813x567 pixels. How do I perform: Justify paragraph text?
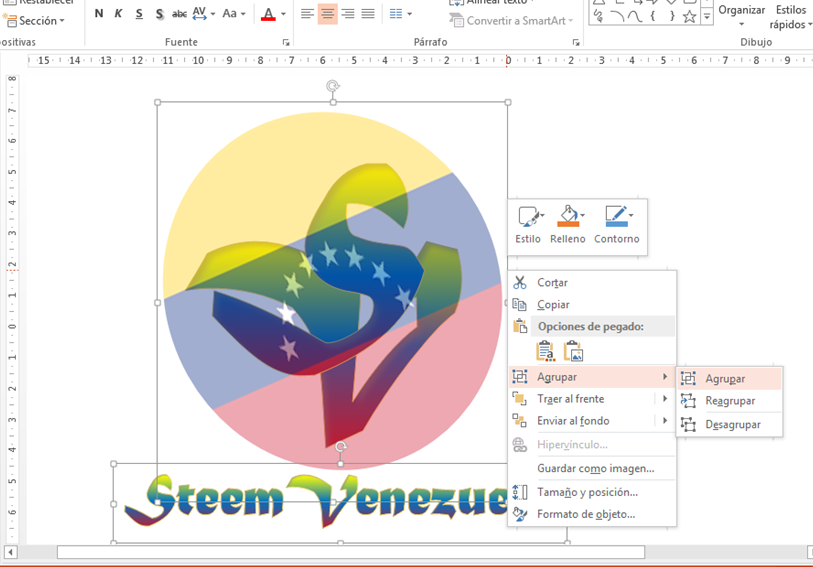point(368,14)
